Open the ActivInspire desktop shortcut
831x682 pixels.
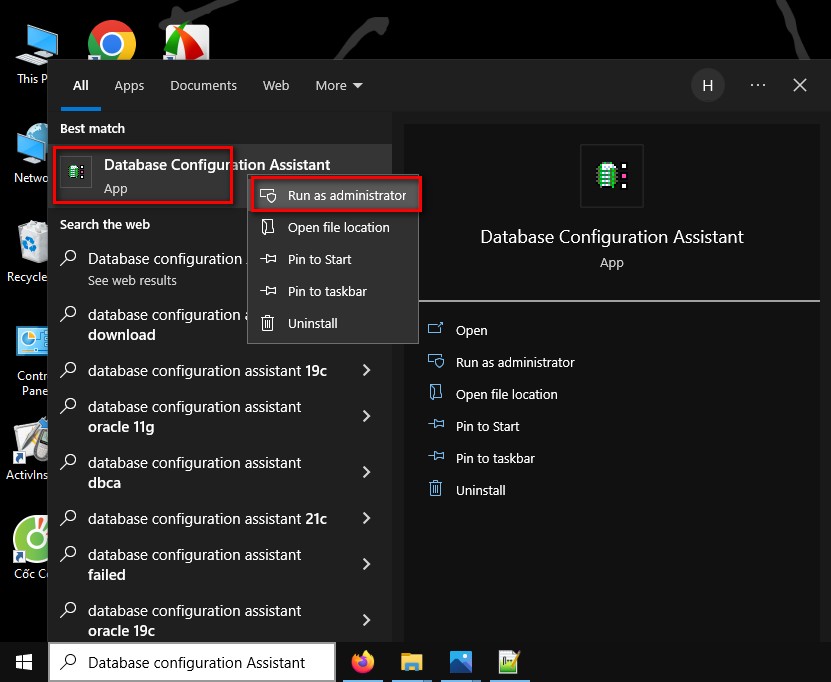(28, 449)
